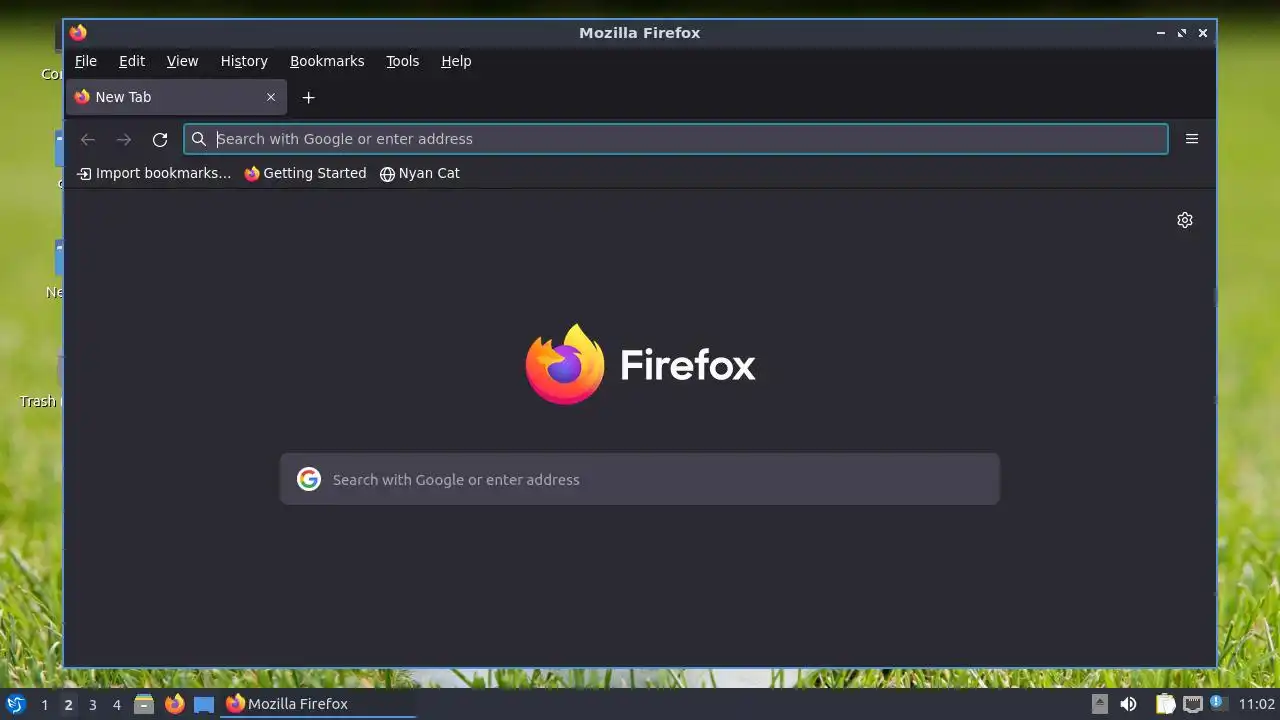1280x720 pixels.
Task: Open the Nyan Cat bookmark
Action: (420, 173)
